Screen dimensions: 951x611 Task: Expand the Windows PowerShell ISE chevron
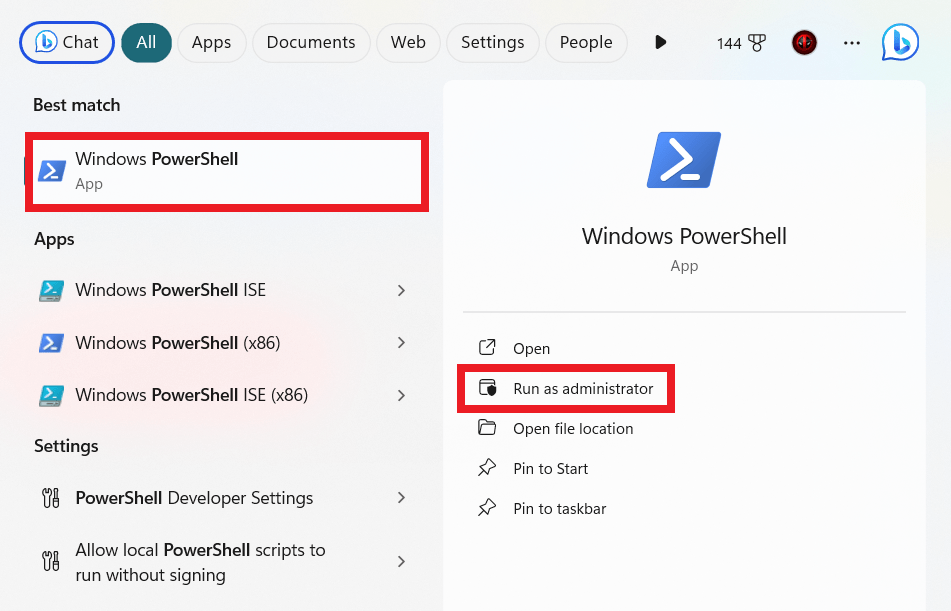pyautogui.click(x=401, y=291)
